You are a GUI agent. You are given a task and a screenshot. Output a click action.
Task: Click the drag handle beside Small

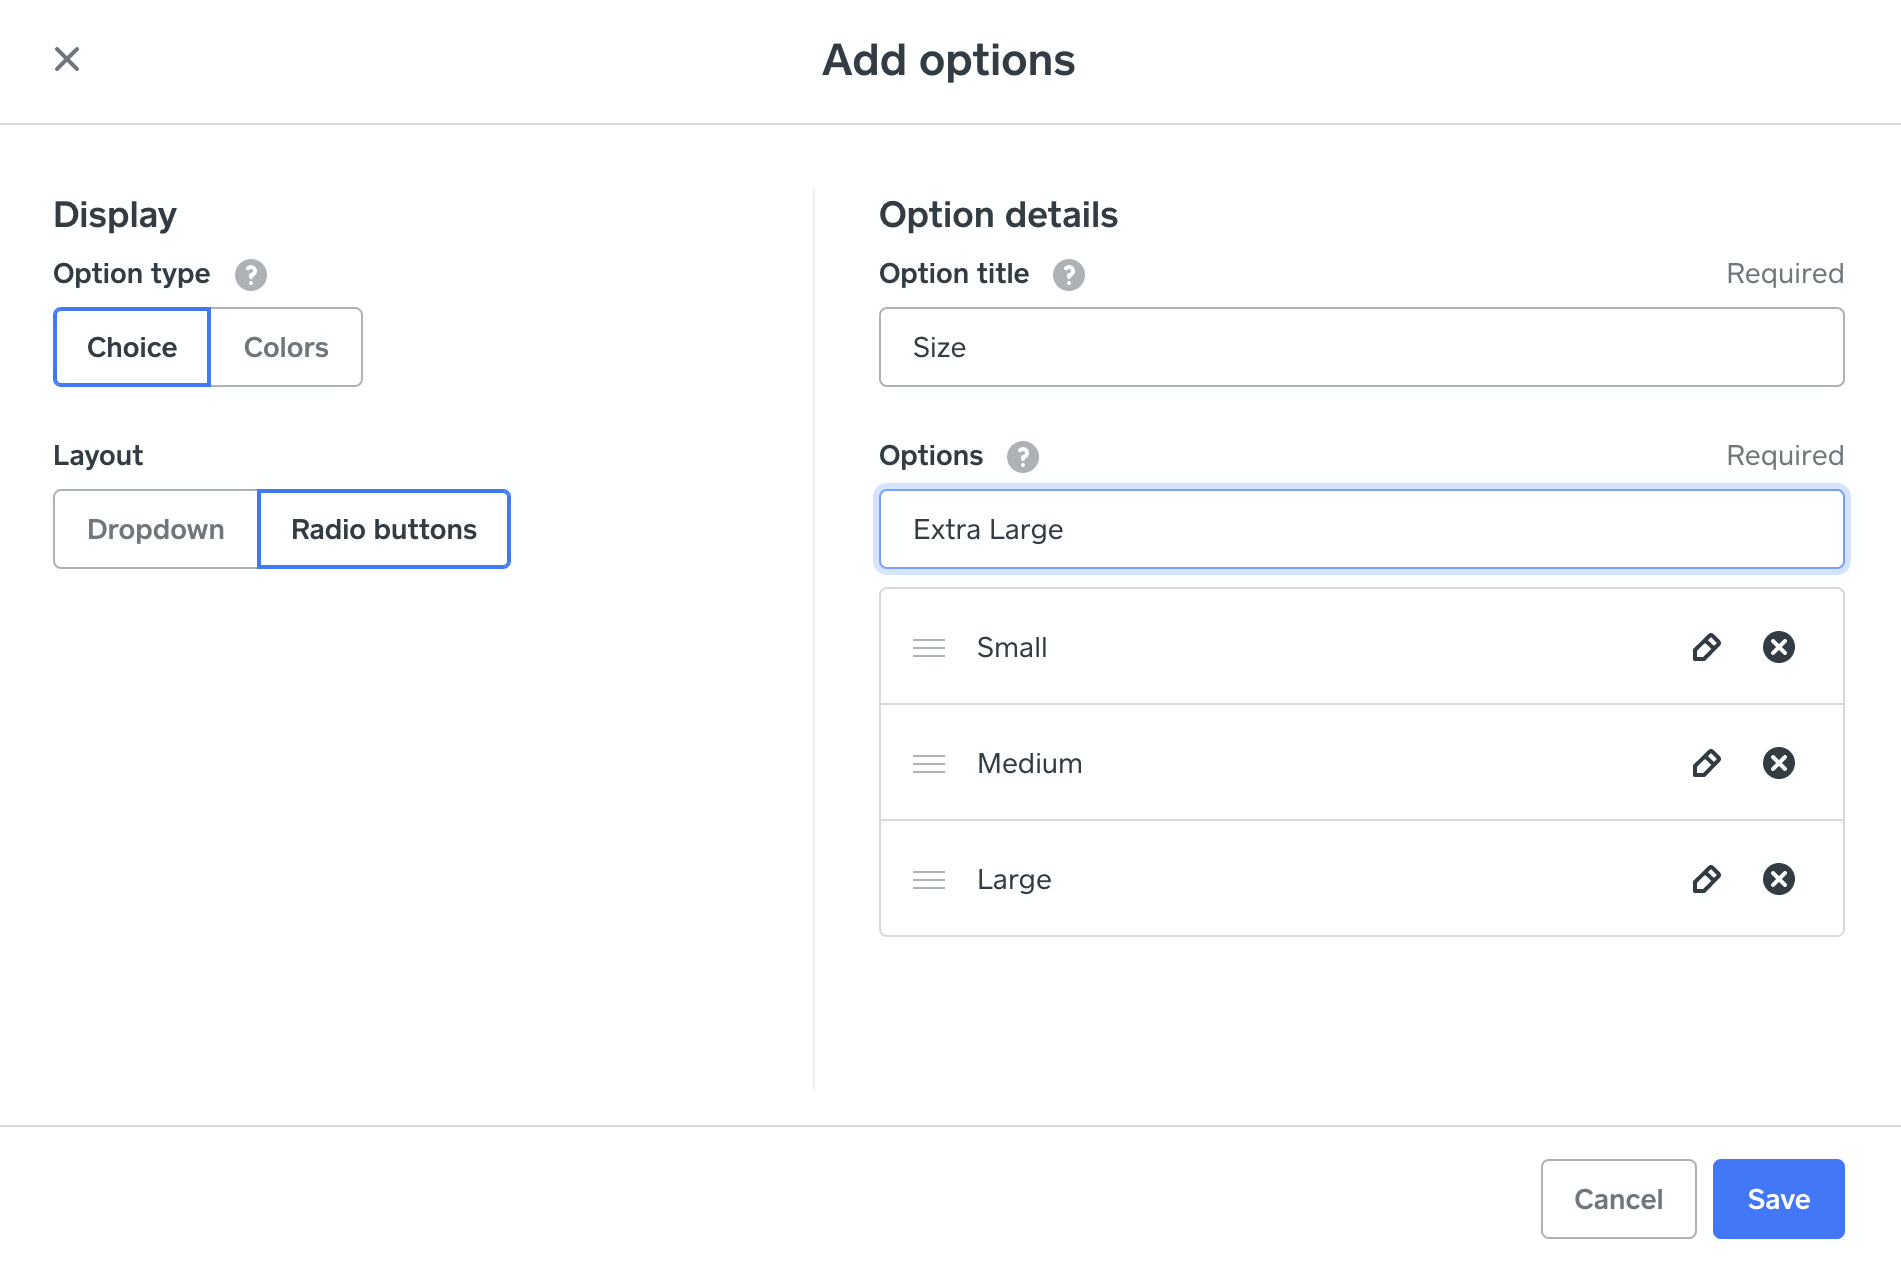[x=929, y=647]
